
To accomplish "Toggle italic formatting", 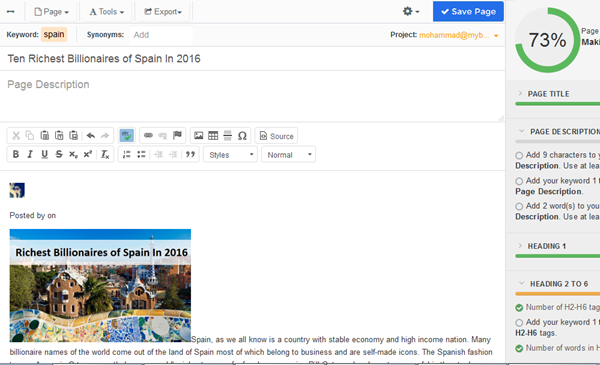I will coord(30,154).
